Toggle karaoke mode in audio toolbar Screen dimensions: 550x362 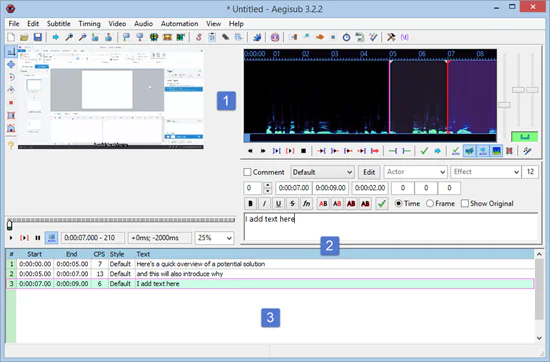click(528, 151)
